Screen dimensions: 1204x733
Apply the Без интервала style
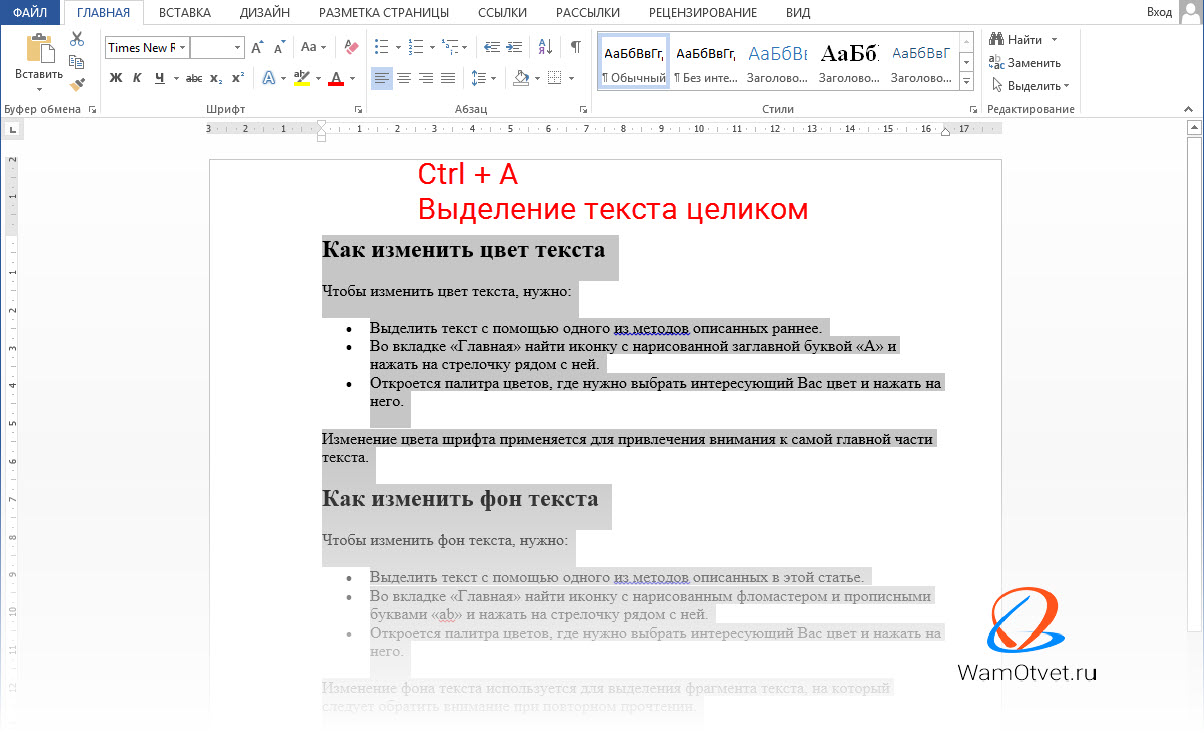click(x=705, y=63)
